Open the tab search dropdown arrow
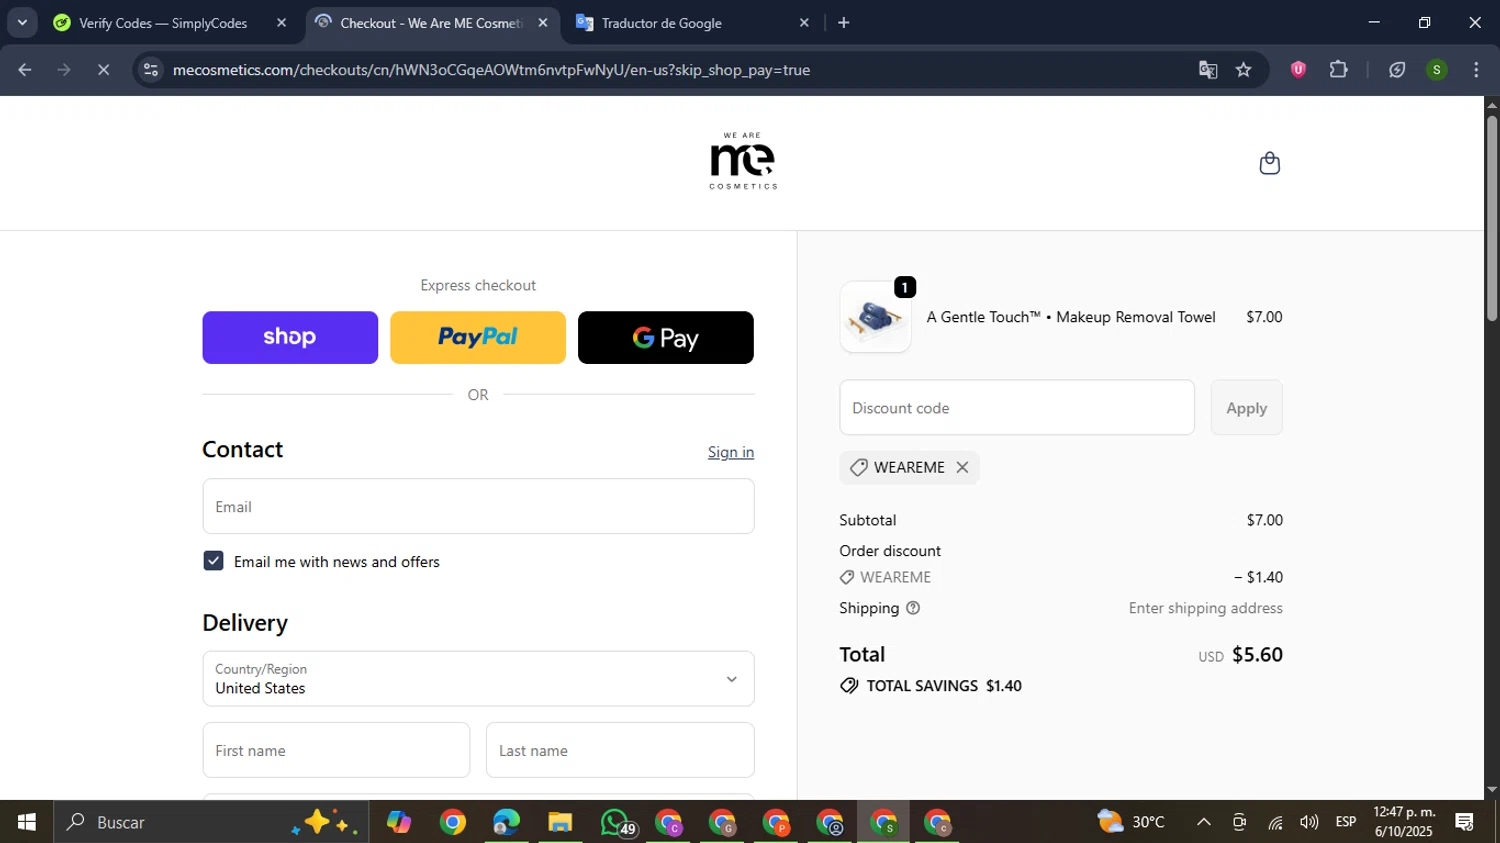The width and height of the screenshot is (1500, 843). pos(22,22)
